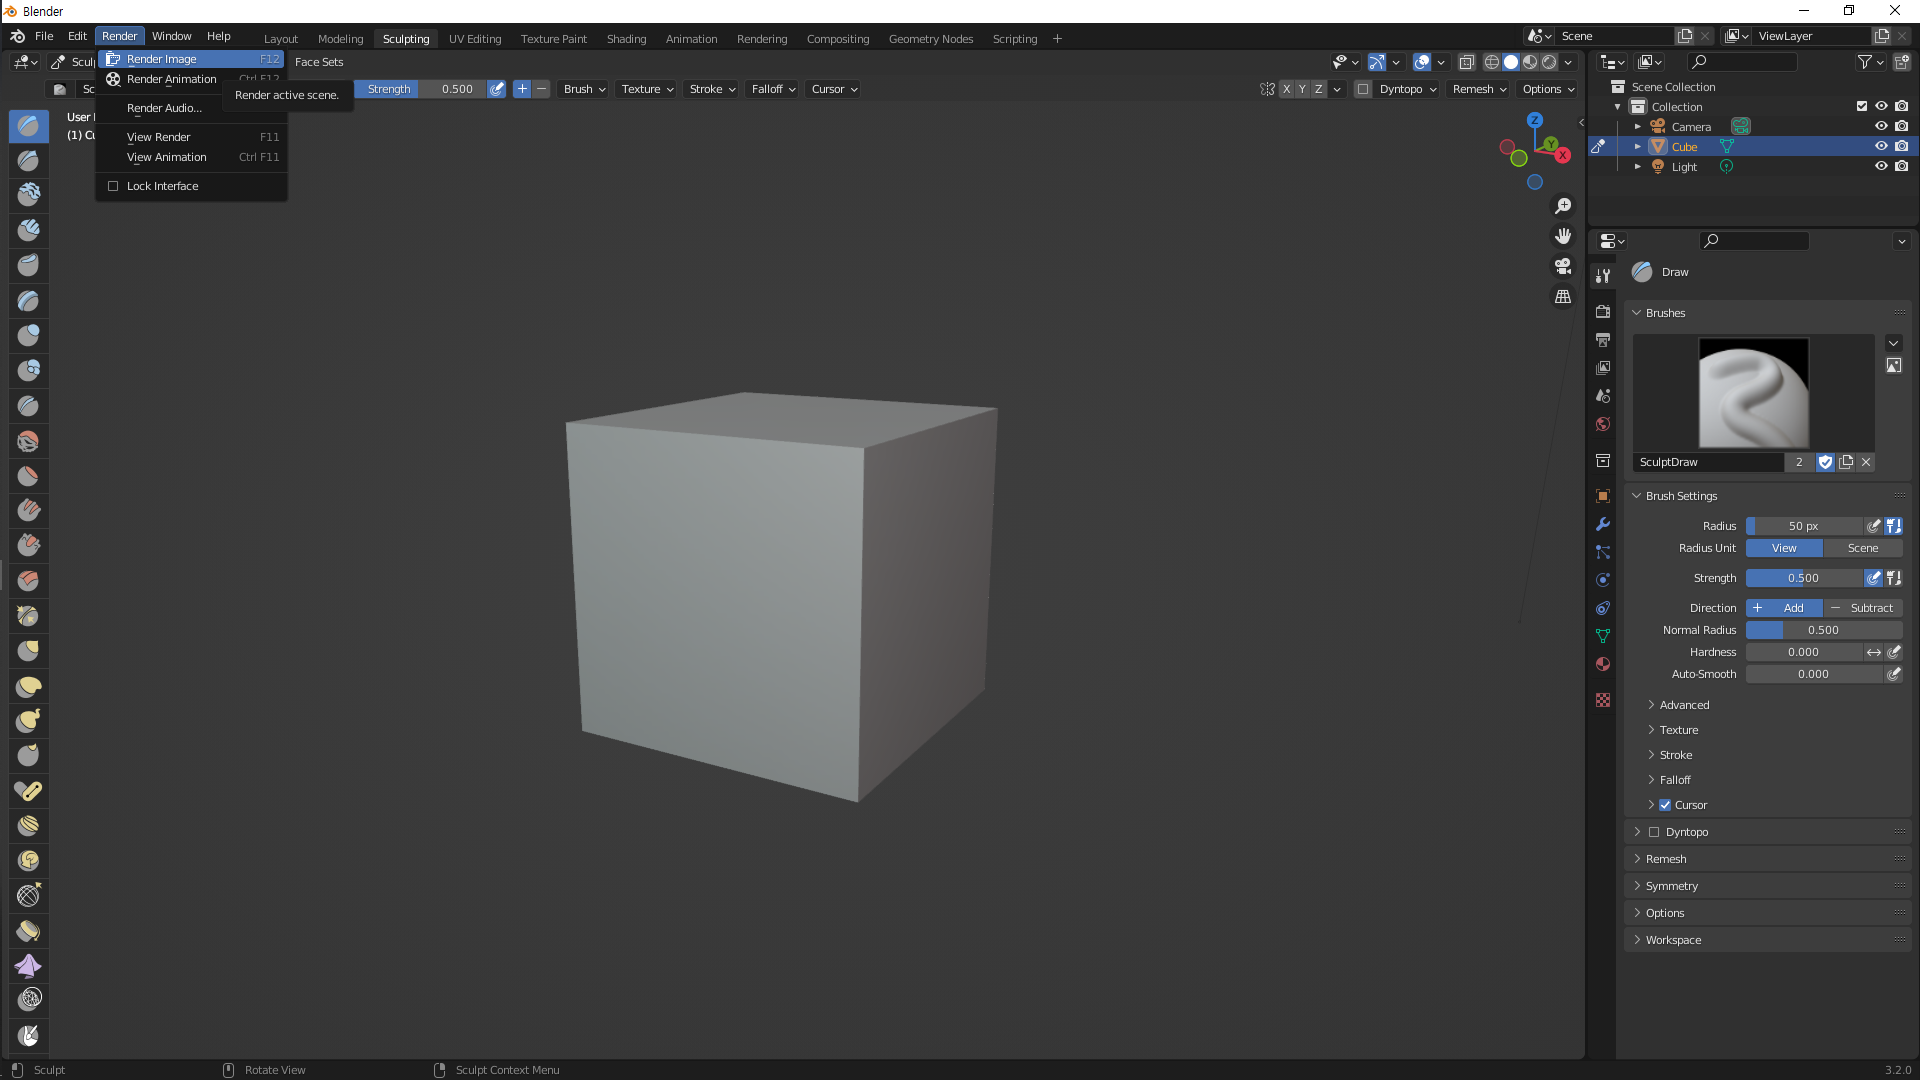1920x1080 pixels.
Task: Click the SculptDraw brush preview thumbnail
Action: click(x=1753, y=393)
